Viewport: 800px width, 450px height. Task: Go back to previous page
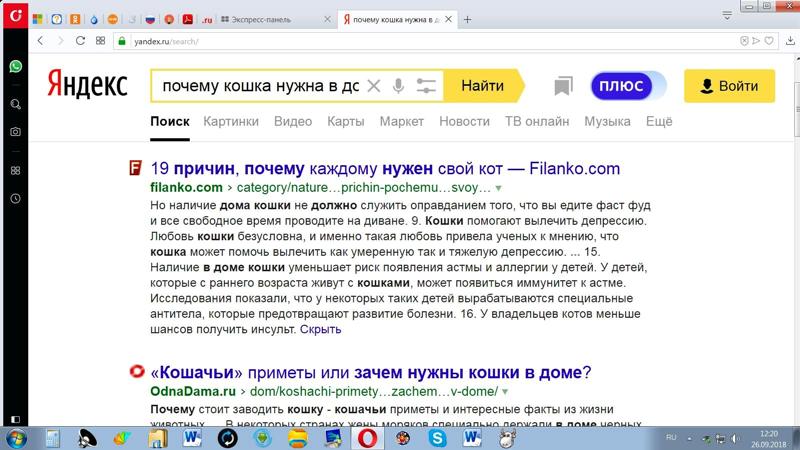point(40,41)
